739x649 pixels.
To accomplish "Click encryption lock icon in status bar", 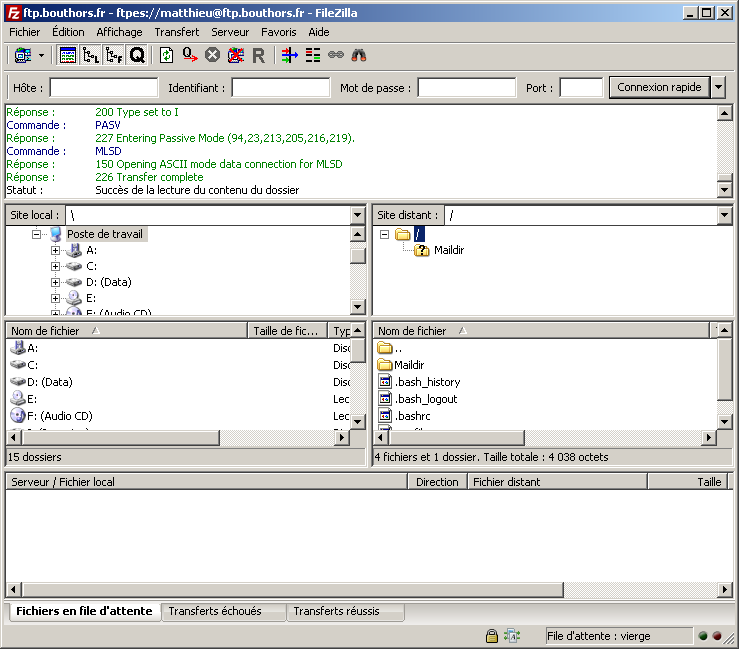I will pos(492,636).
